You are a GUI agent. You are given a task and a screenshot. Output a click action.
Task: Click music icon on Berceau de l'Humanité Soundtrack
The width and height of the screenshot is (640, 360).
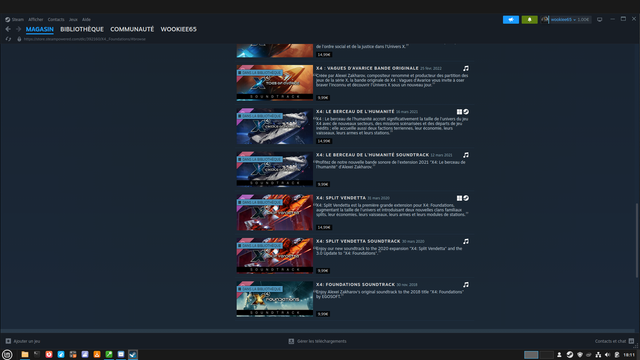coord(466,155)
